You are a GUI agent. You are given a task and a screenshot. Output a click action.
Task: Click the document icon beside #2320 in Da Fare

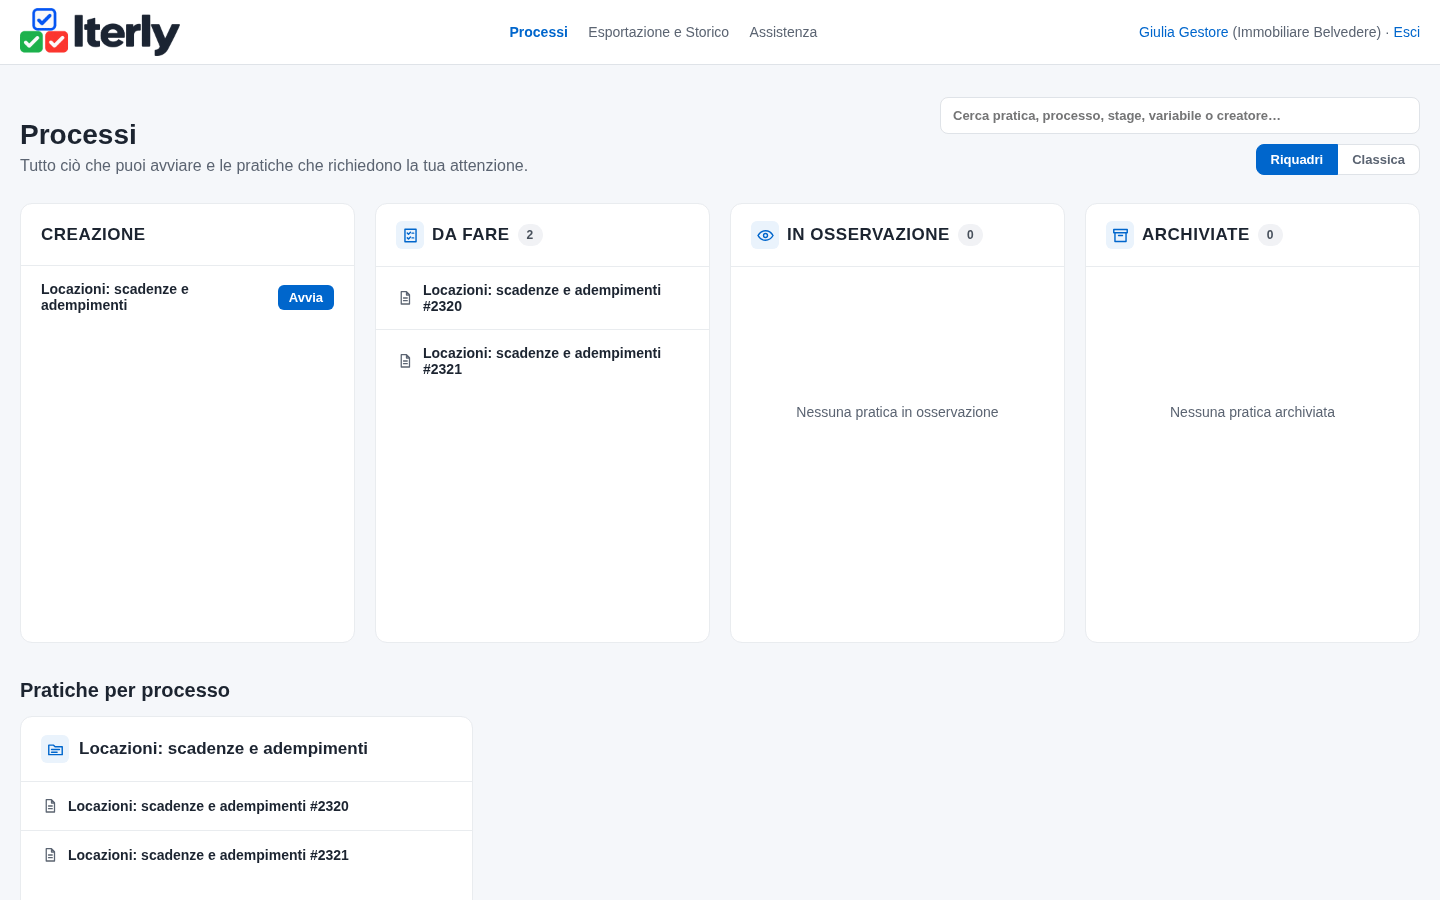tap(405, 298)
